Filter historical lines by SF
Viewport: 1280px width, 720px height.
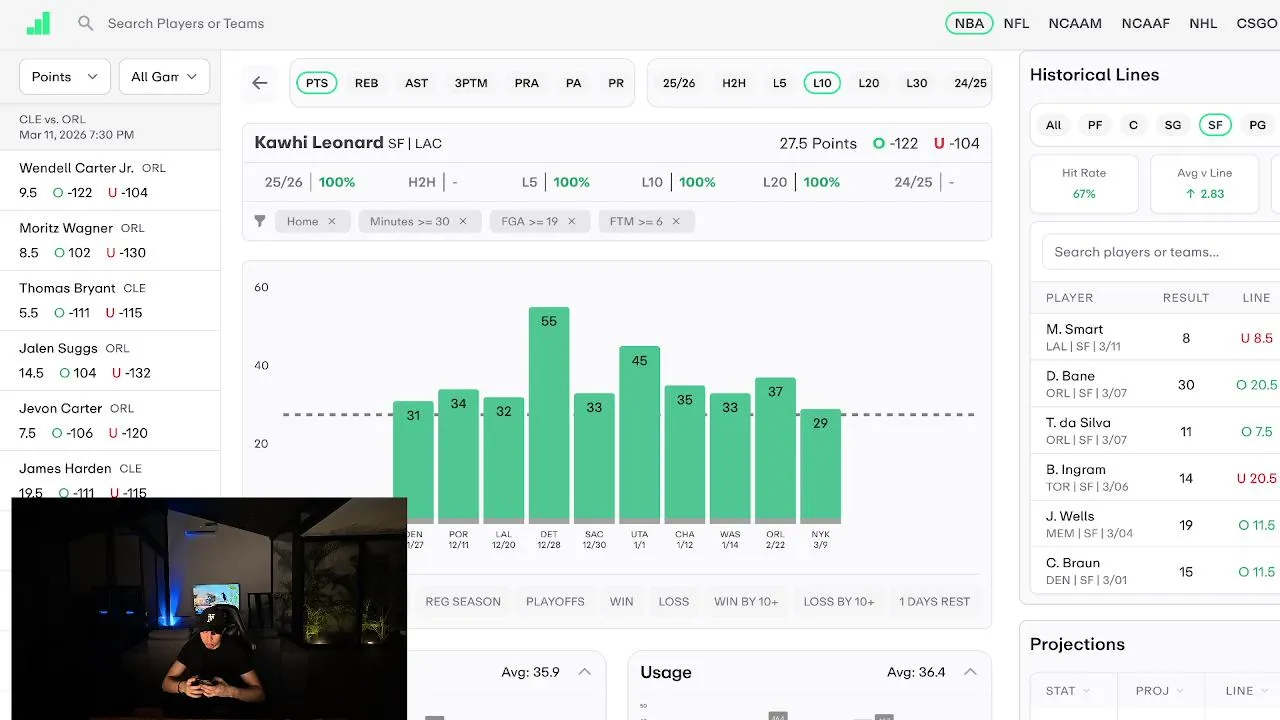(x=1215, y=125)
